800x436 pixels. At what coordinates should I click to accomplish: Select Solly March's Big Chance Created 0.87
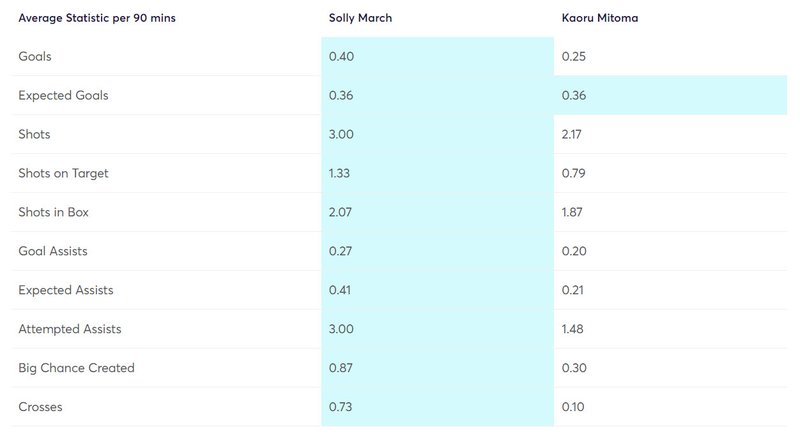click(x=340, y=368)
